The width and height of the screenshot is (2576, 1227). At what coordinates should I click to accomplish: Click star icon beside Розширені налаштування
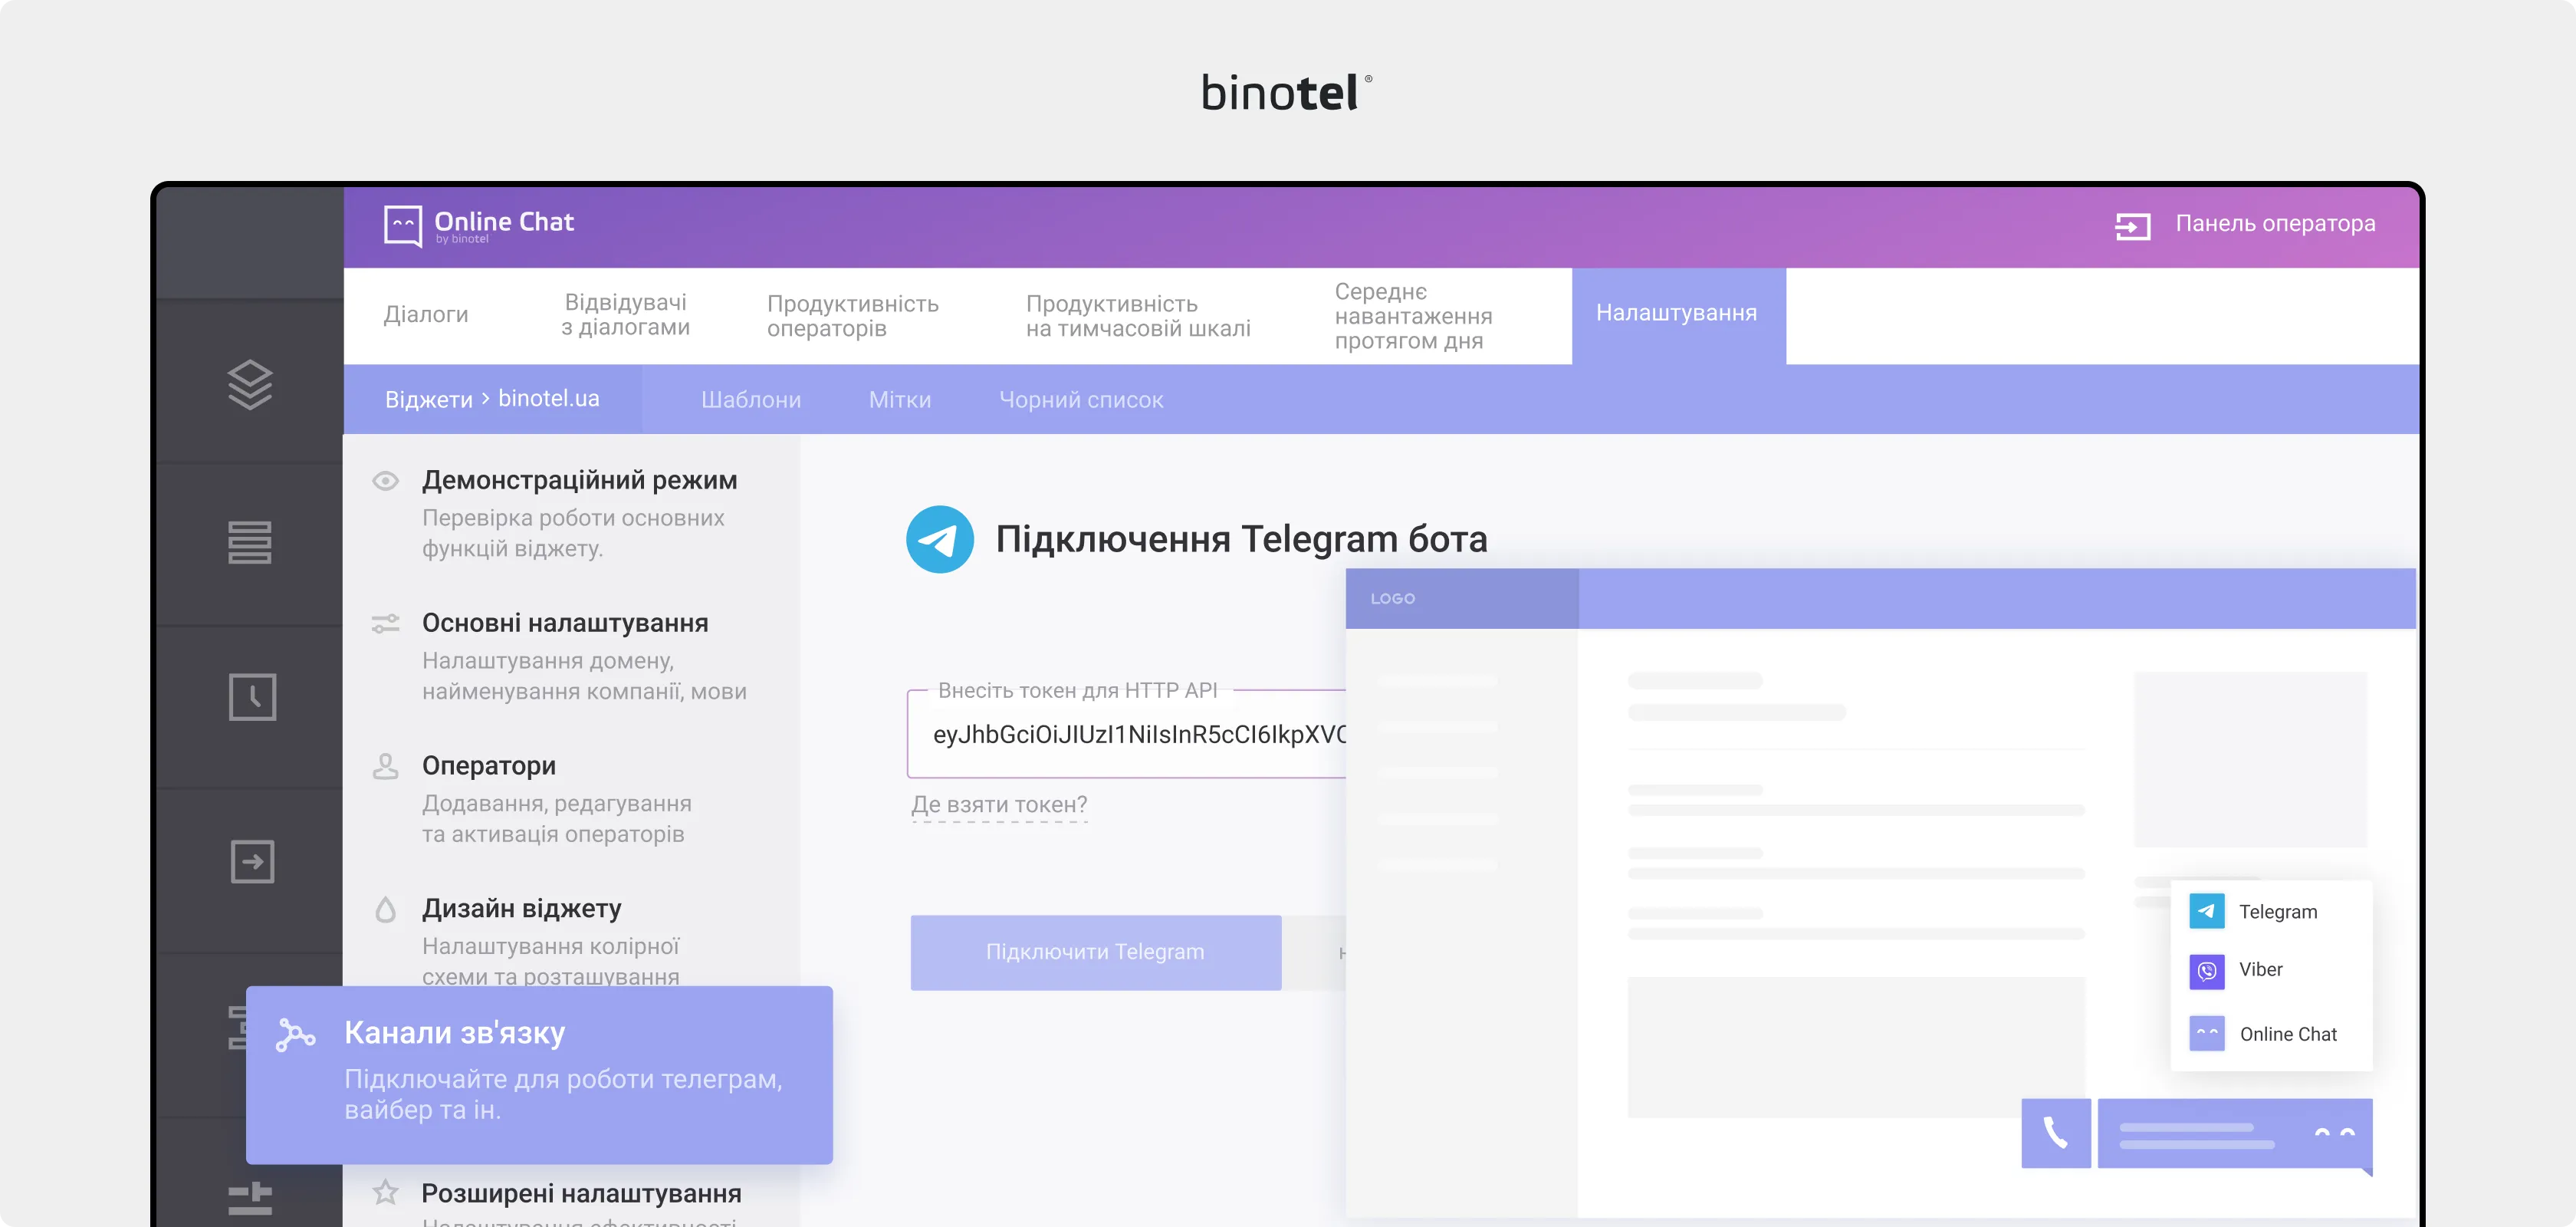386,1192
